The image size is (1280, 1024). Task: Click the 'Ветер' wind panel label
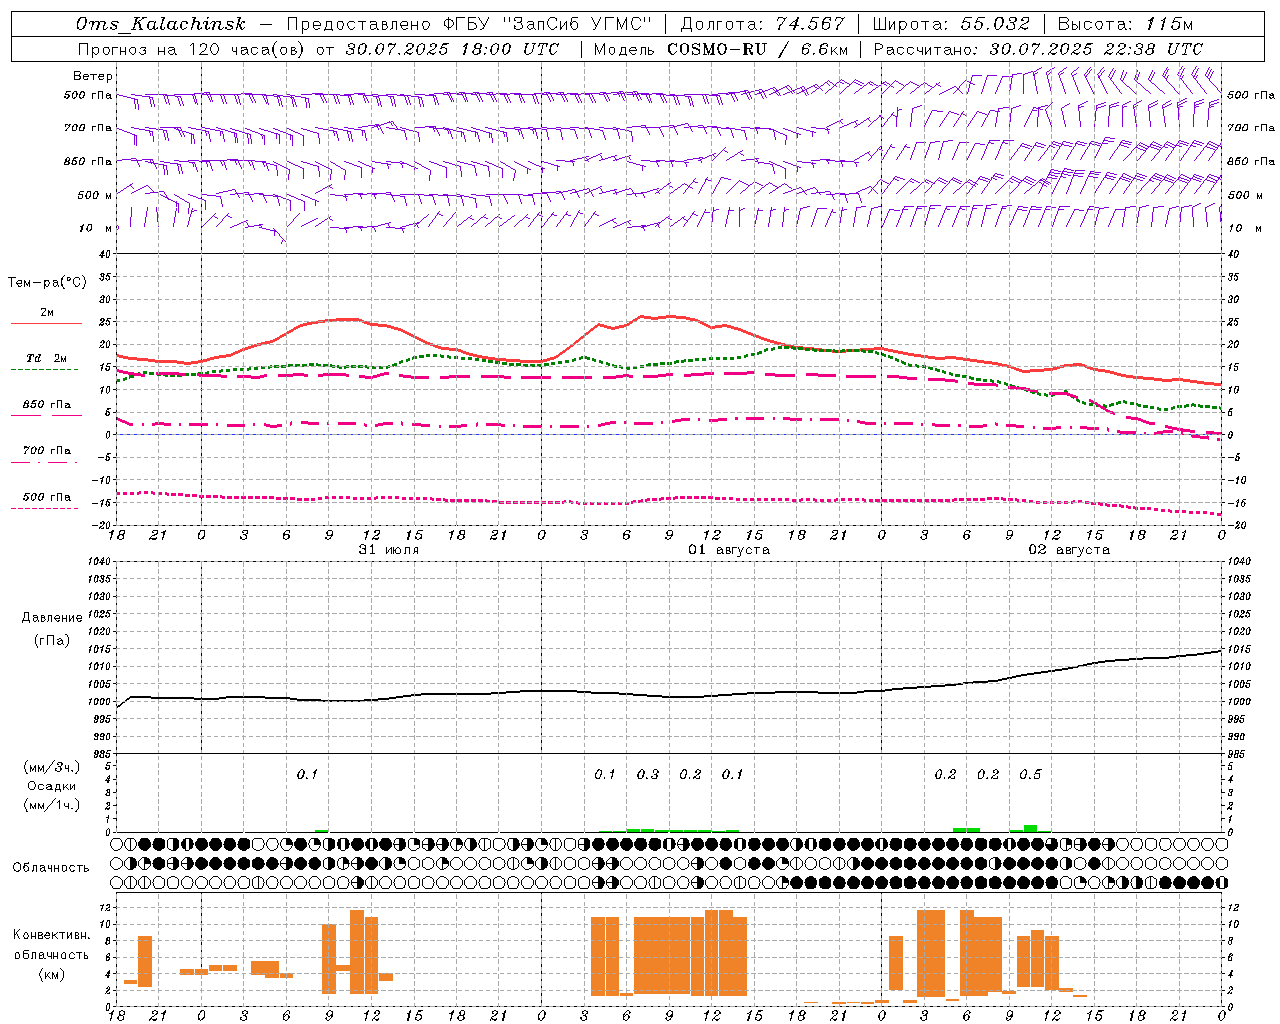93,76
